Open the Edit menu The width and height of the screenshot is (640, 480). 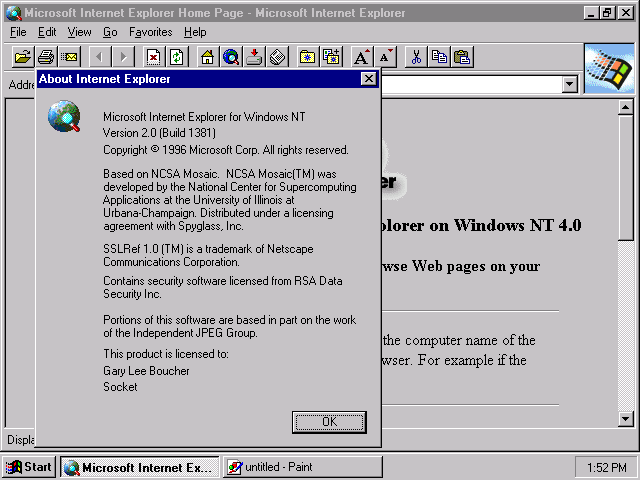click(x=47, y=32)
